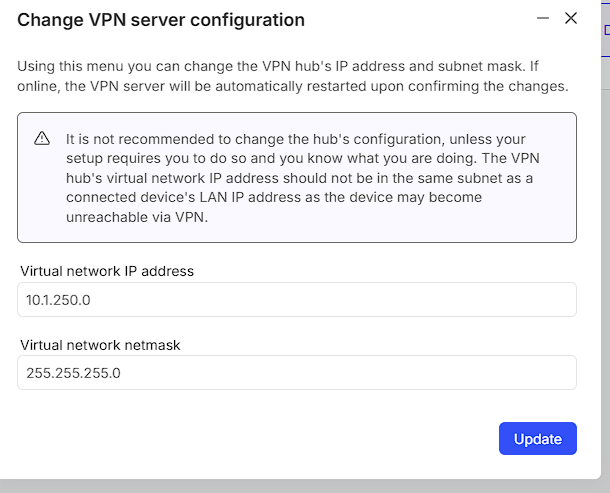
Task: Place cursor on the 10.1.250.0 value
Action: tap(57, 300)
